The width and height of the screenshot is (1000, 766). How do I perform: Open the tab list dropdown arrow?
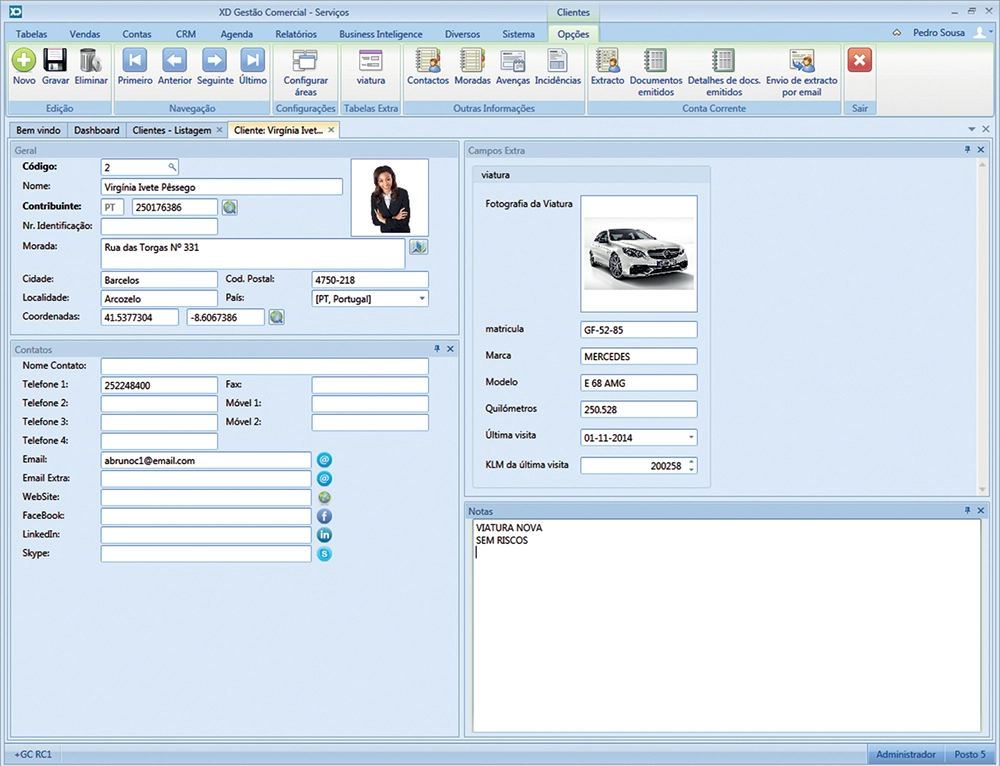pos(971,130)
